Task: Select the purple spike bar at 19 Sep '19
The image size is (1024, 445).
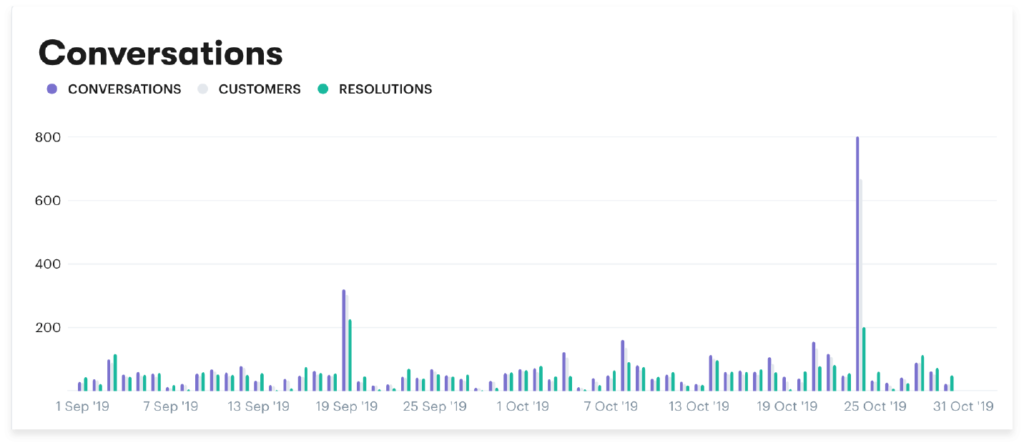Action: pyautogui.click(x=344, y=340)
